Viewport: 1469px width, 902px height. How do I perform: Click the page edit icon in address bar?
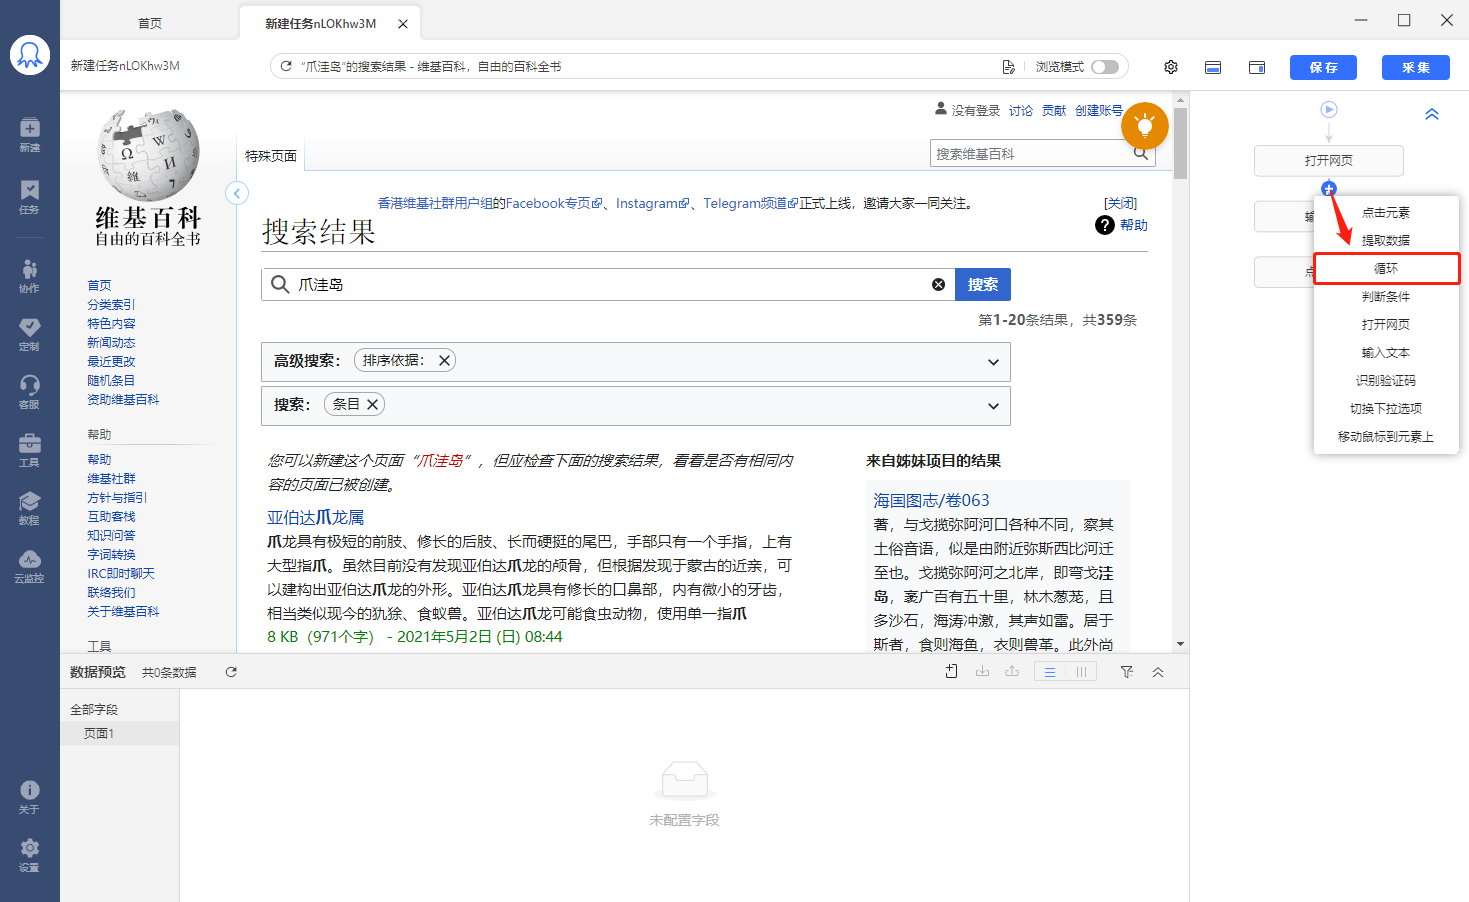coord(1008,67)
